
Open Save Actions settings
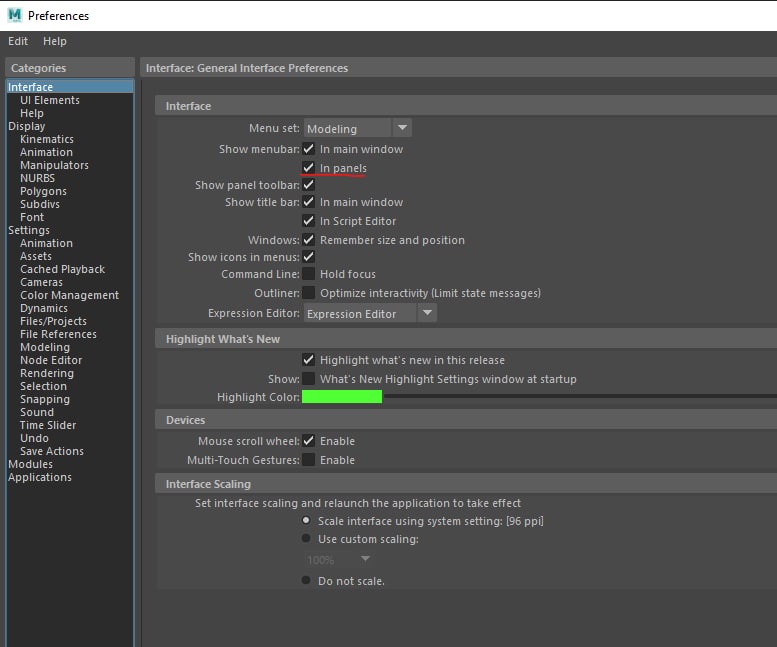click(52, 451)
